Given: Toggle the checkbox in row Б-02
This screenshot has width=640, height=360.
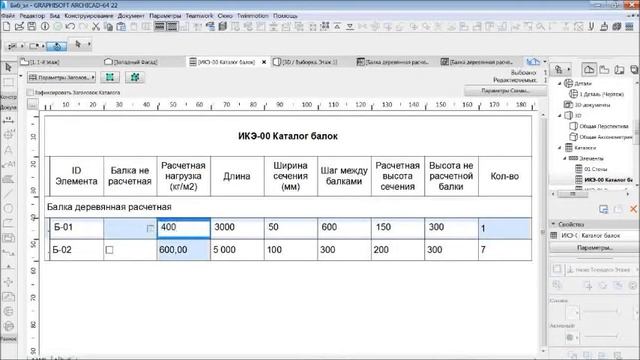Looking at the screenshot, I should pyautogui.click(x=109, y=250).
